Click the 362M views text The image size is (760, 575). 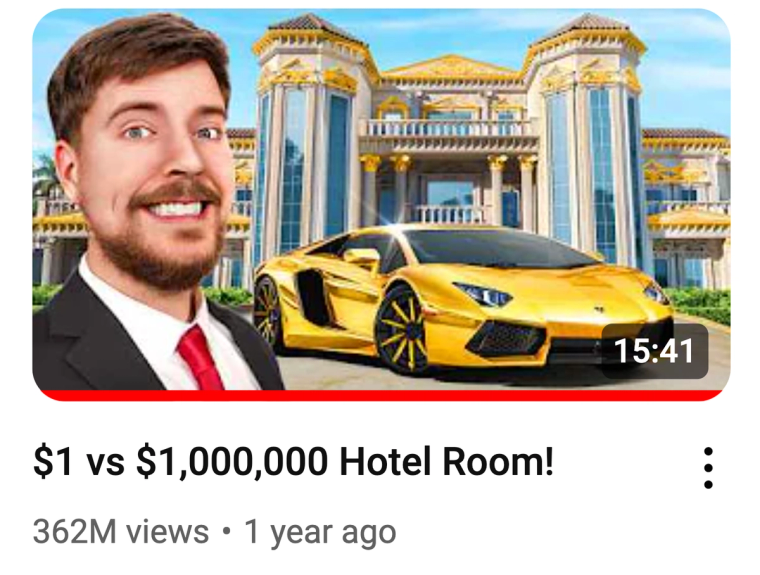(121, 532)
